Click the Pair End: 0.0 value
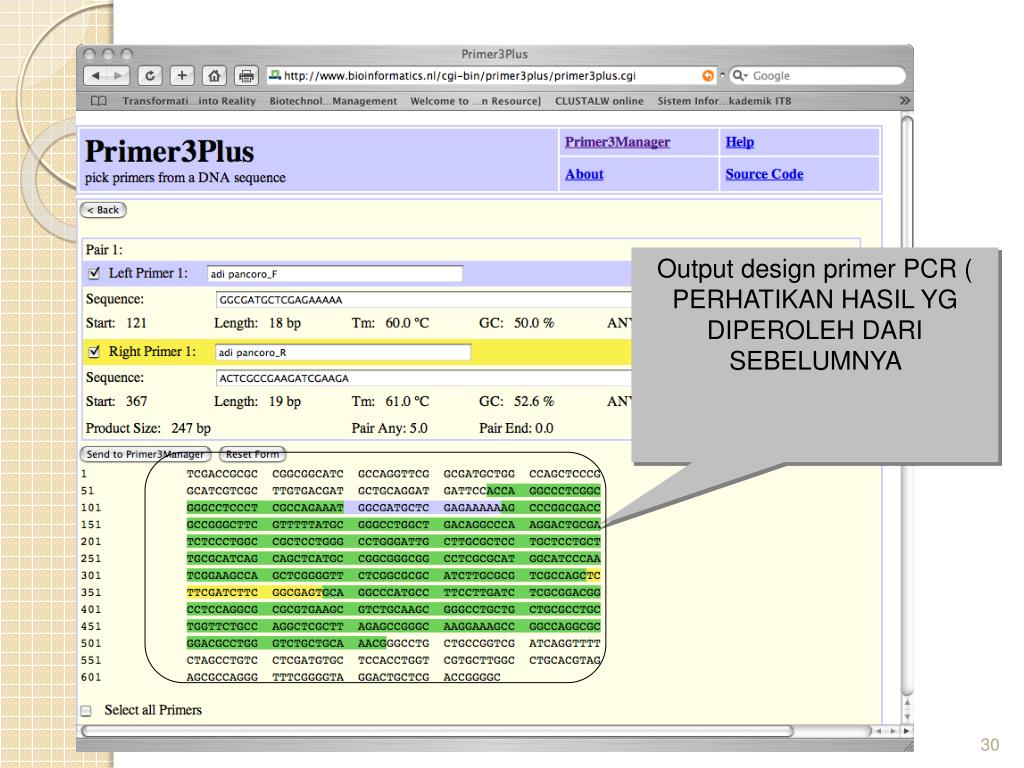Screen dimensions: 1024x768 coord(516,428)
